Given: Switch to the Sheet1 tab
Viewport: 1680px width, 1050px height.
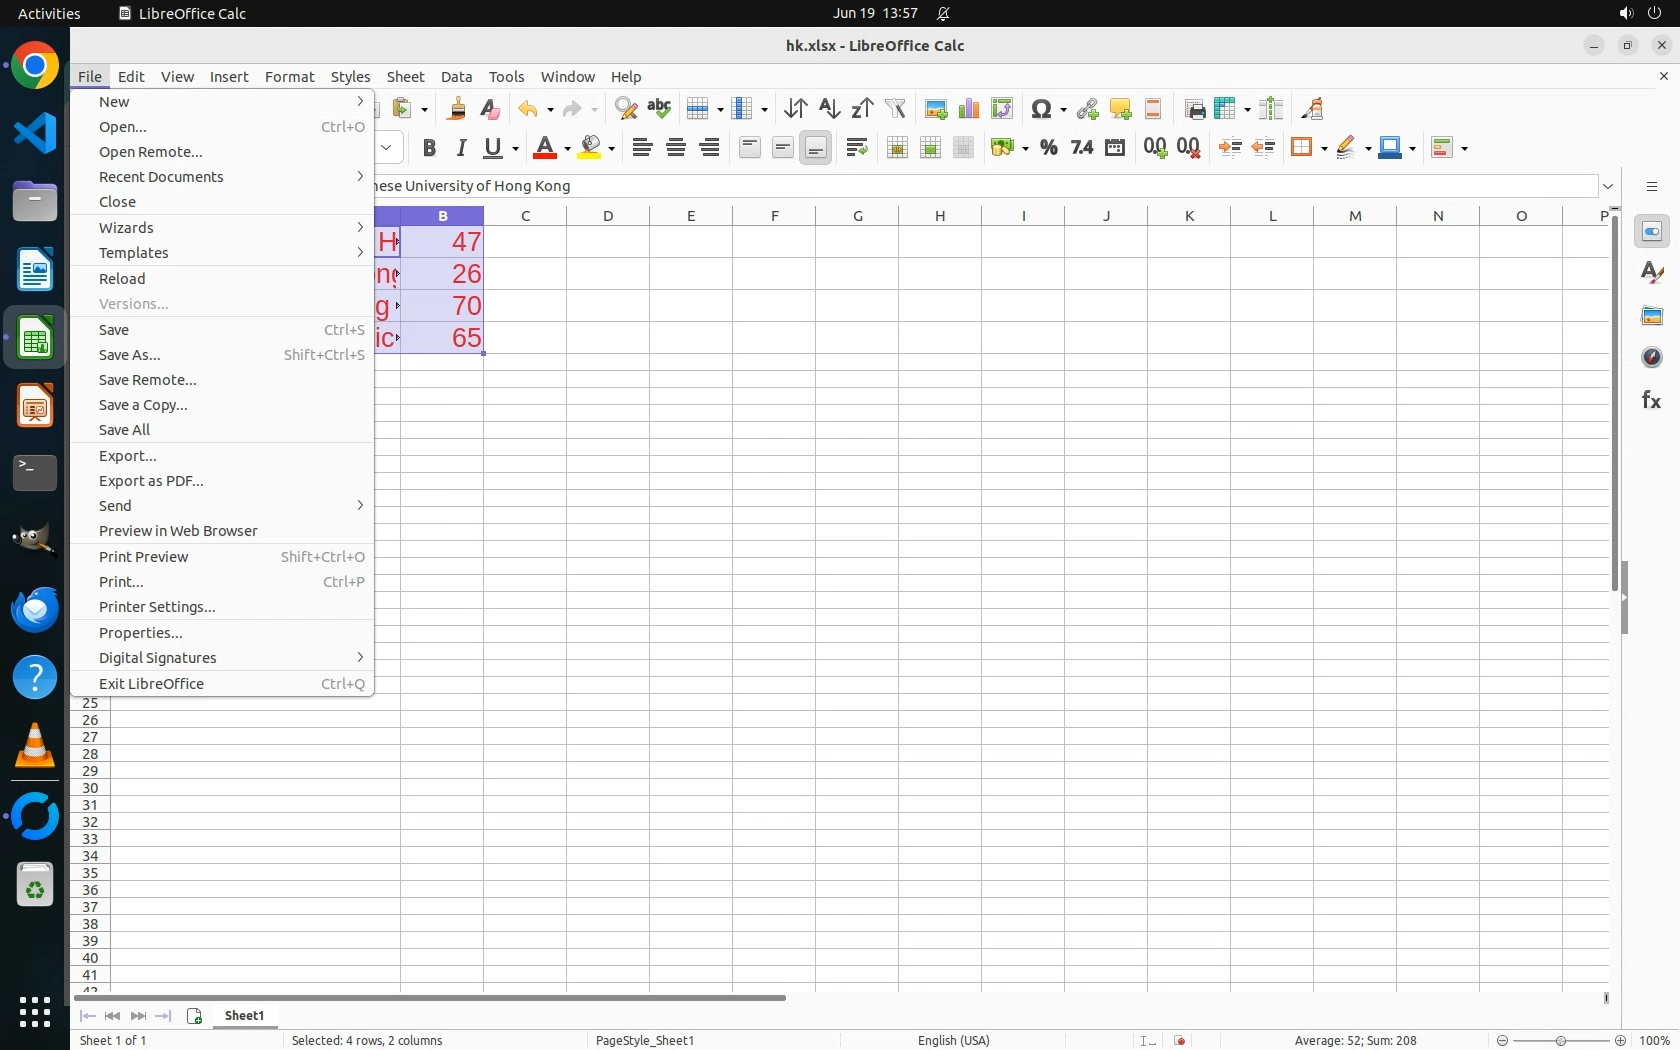Looking at the screenshot, I should pos(245,1016).
